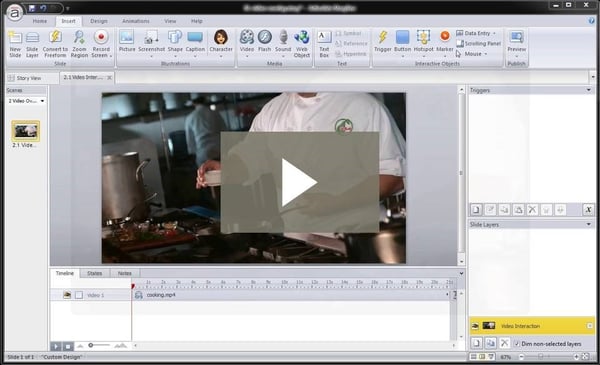The image size is (600, 365).
Task: Adjust the slide zoom slider in status bar
Action: [540, 357]
